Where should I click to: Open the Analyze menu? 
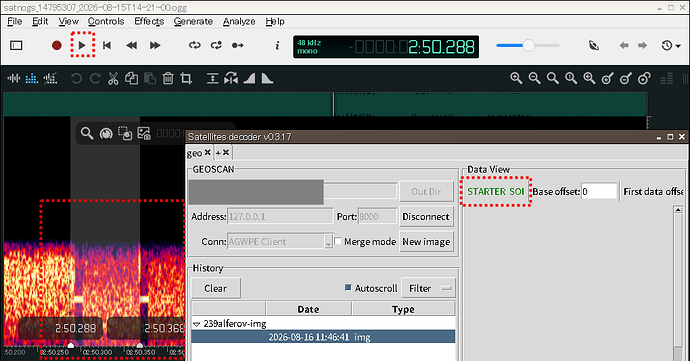pos(239,22)
